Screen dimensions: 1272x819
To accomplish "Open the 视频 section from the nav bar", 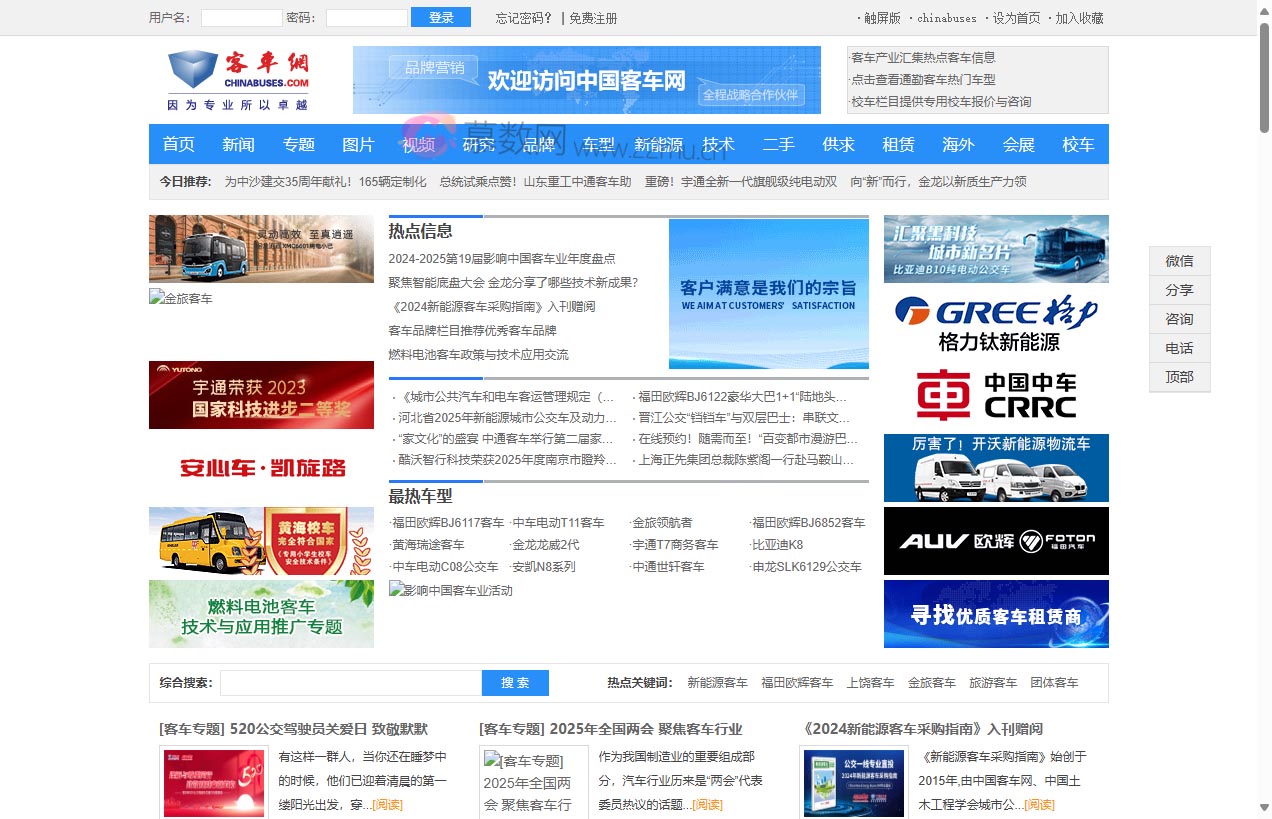I will (x=418, y=144).
